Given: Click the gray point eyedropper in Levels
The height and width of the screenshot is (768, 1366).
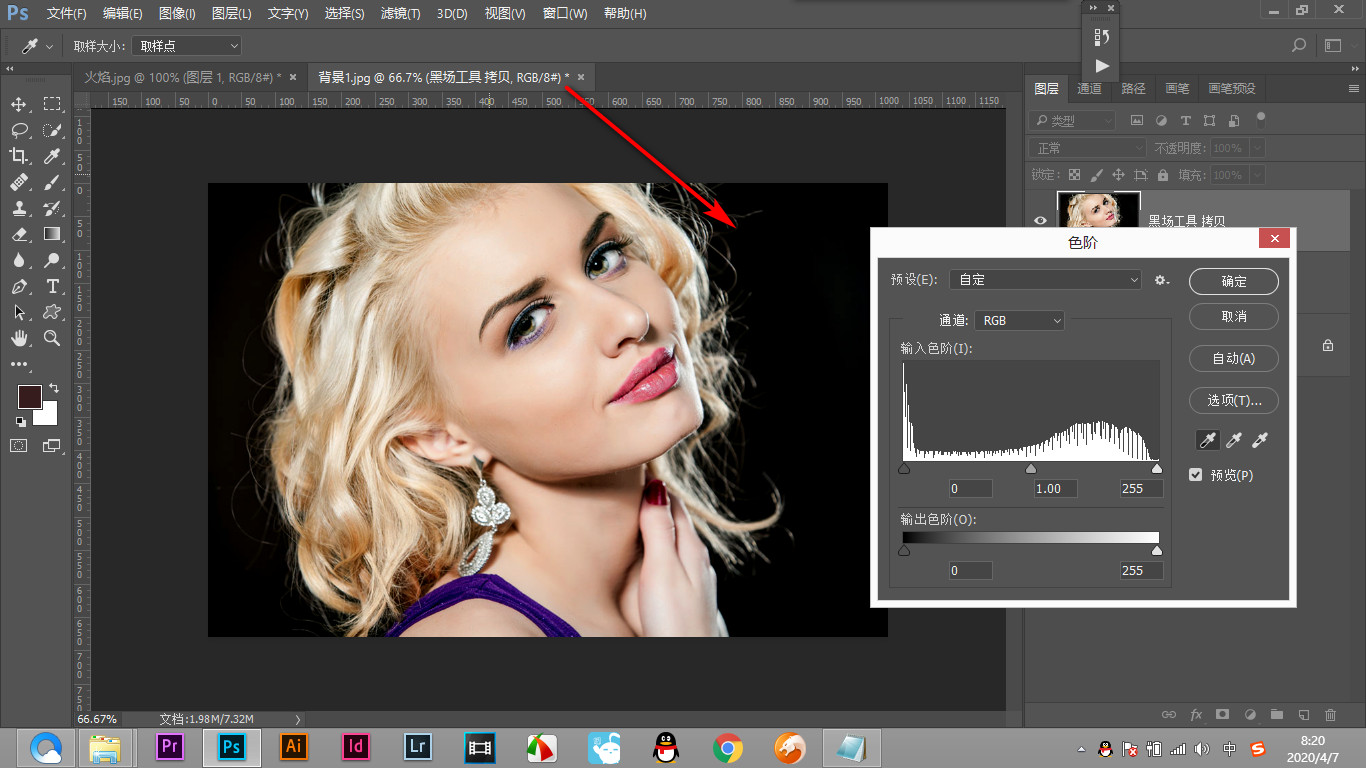Looking at the screenshot, I should 1234,440.
